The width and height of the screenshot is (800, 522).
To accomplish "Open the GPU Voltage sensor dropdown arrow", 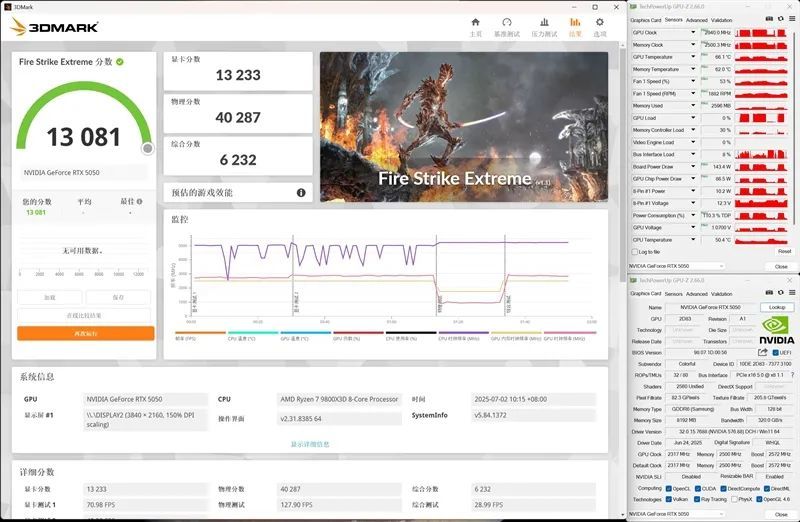I will pos(693,228).
